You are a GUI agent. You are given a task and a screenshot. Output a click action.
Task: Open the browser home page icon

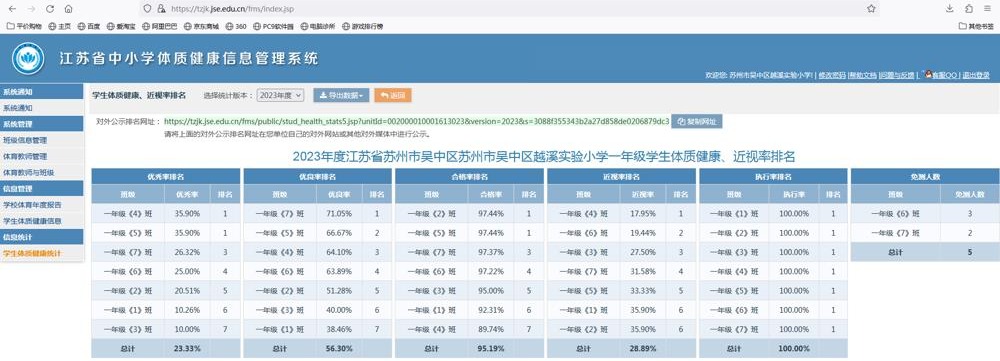[x=68, y=9]
